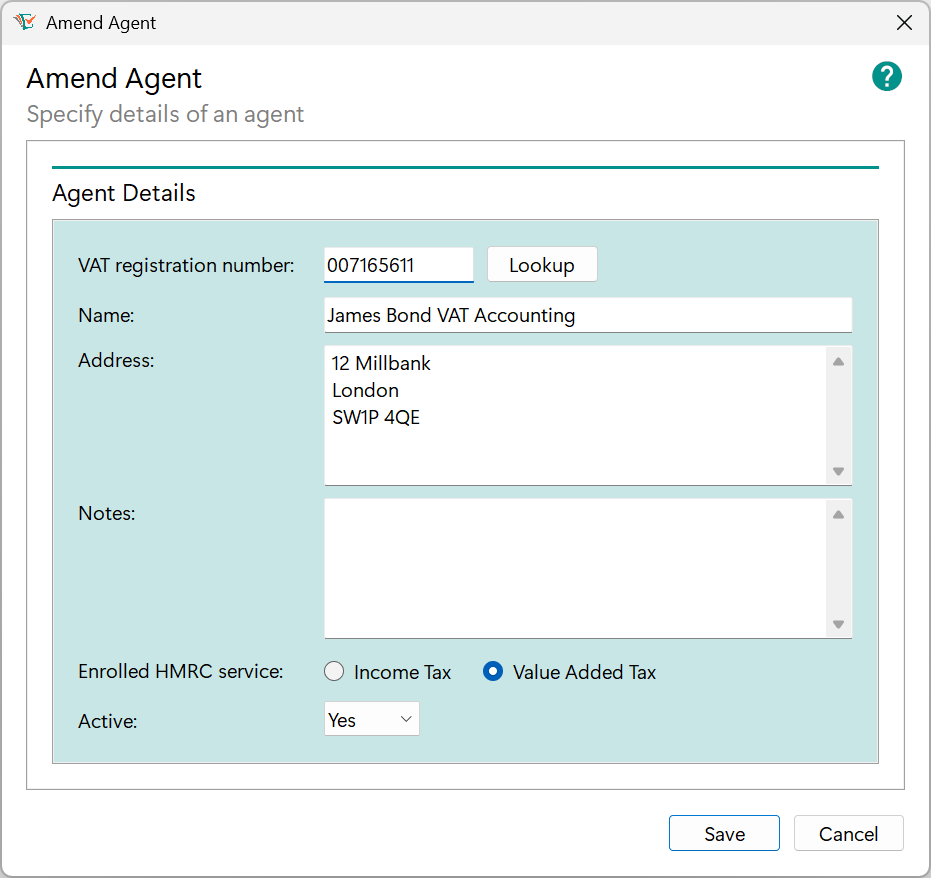Open the Active dropdown showing Yes
The height and width of the screenshot is (878, 931).
click(x=371, y=718)
